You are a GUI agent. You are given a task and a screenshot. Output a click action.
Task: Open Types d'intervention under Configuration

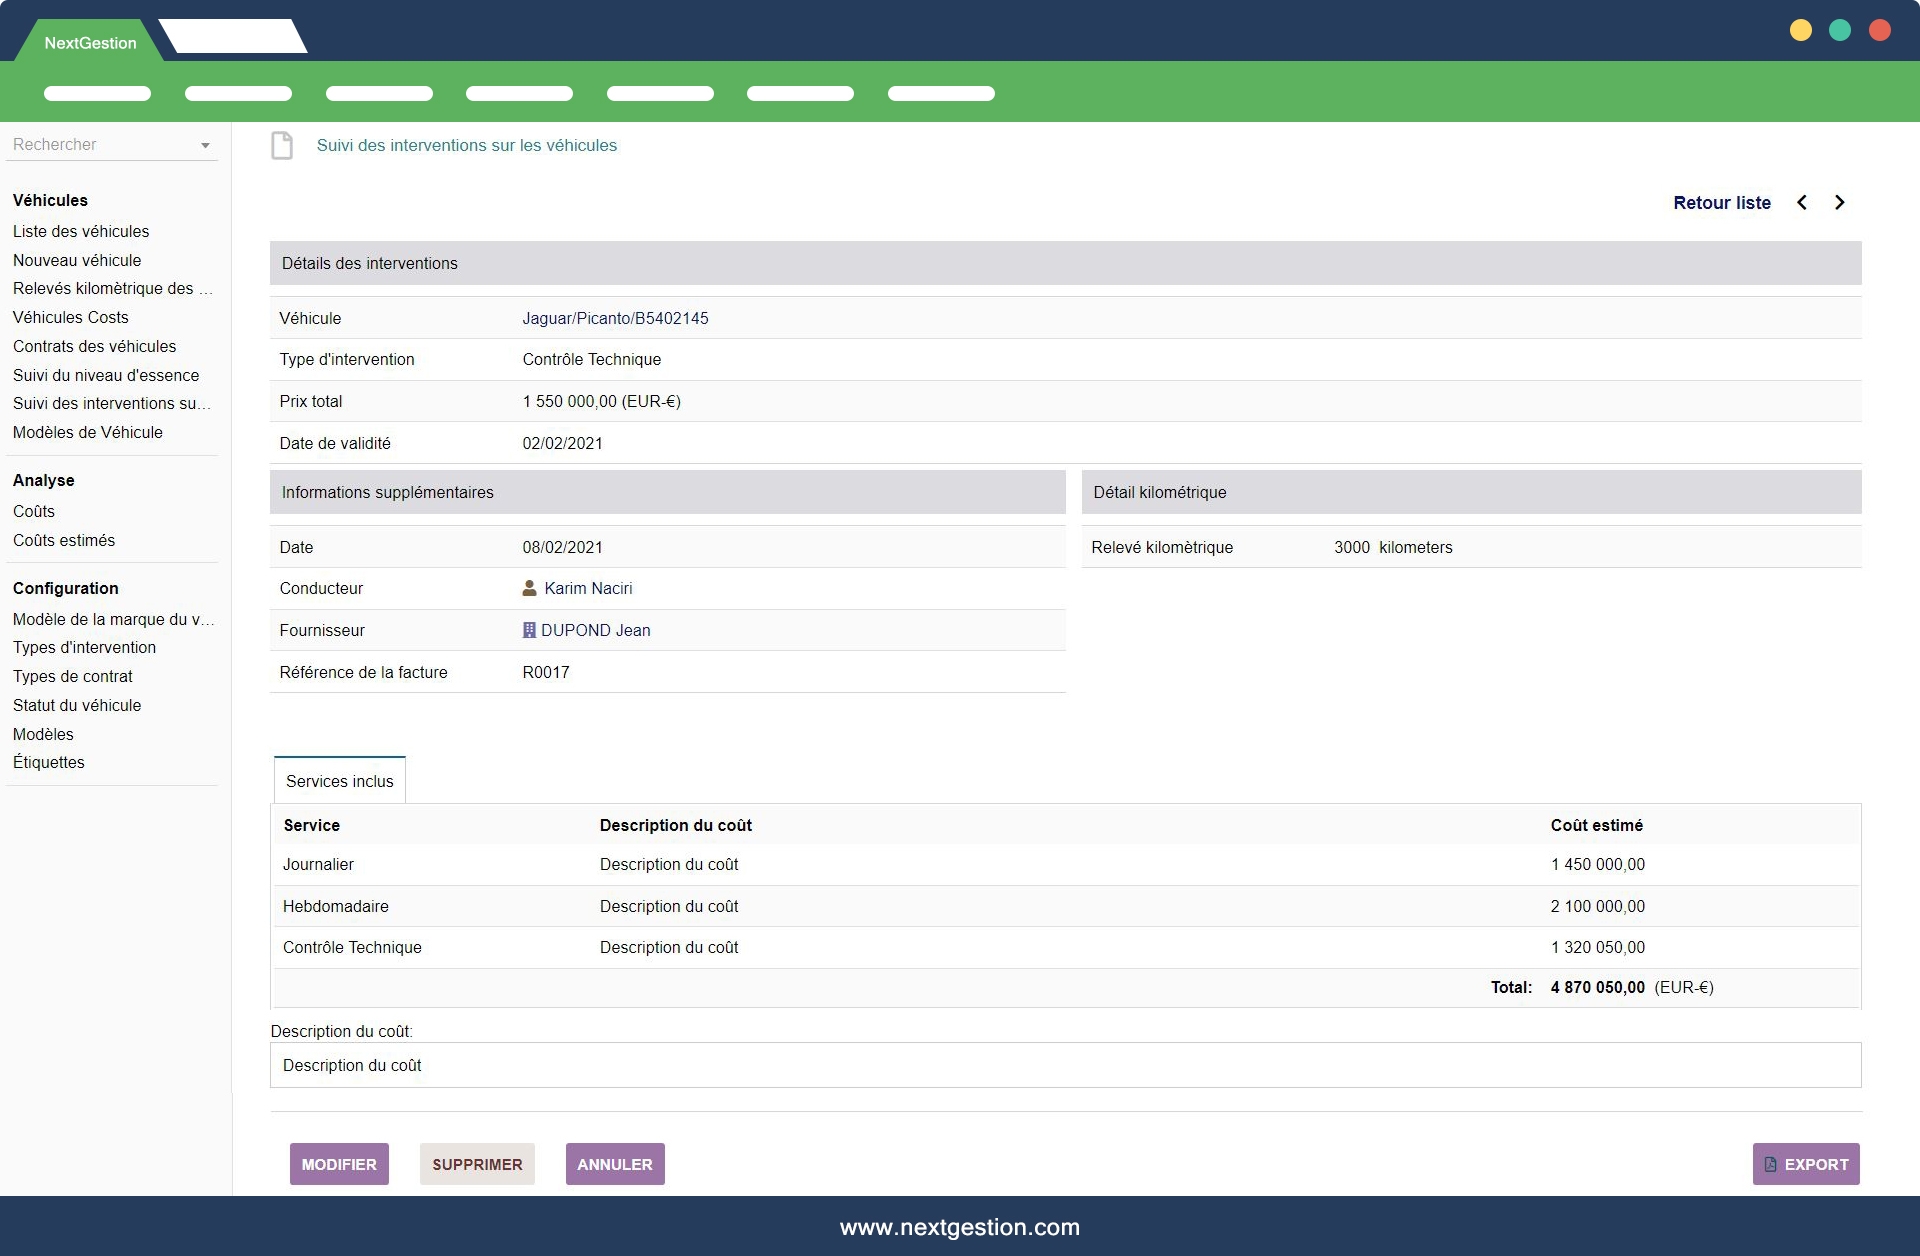click(x=84, y=648)
